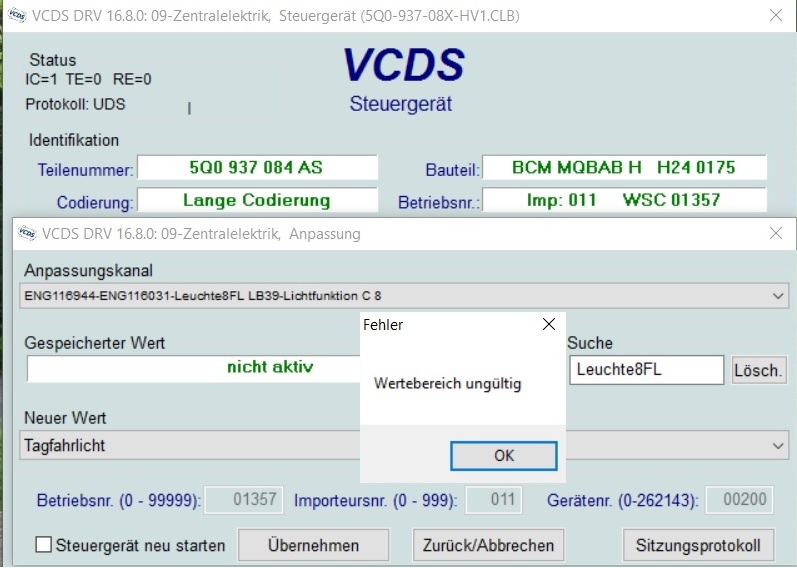Click the Betriebsnr. field showing 01357
The width and height of the screenshot is (797, 568).
tap(243, 500)
